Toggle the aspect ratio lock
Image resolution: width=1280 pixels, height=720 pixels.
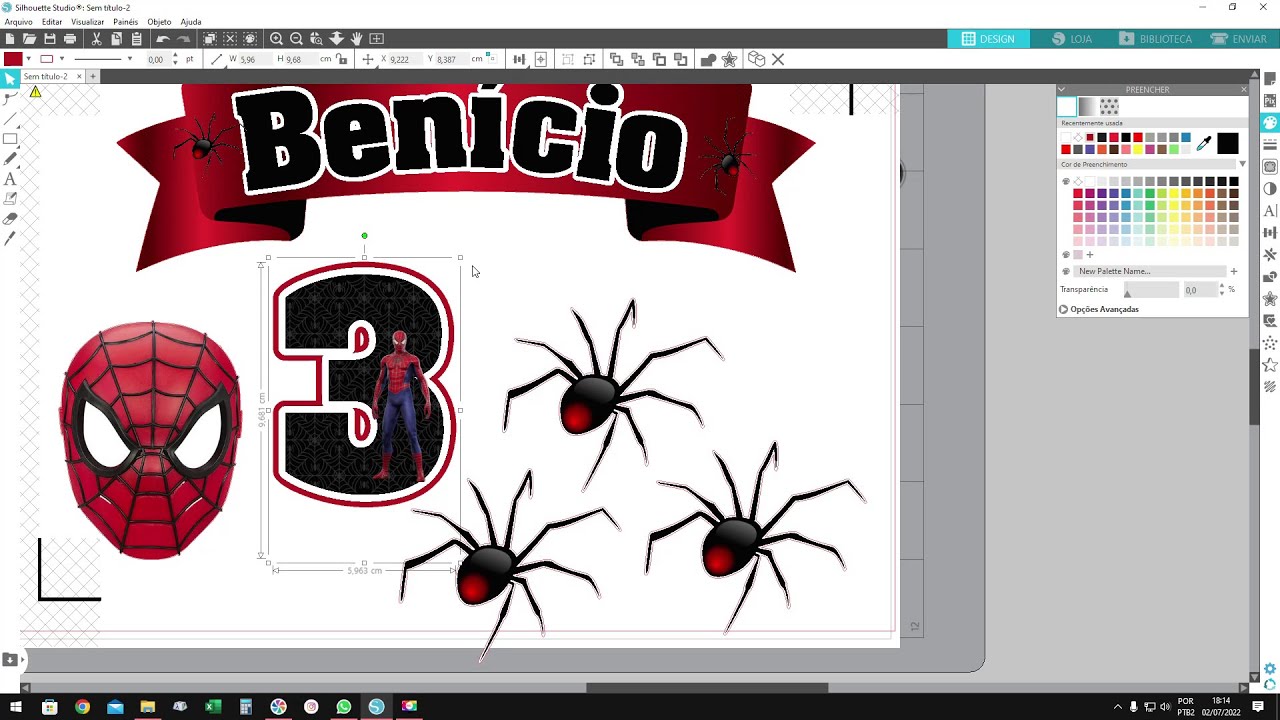[342, 60]
